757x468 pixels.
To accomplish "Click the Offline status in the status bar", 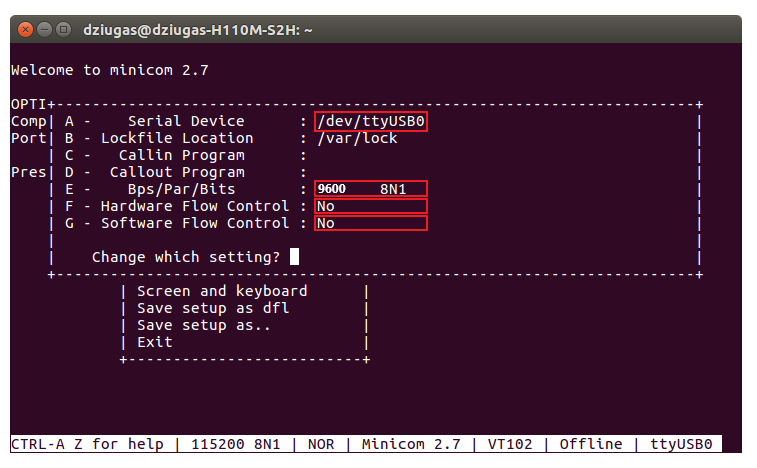I will (590, 444).
